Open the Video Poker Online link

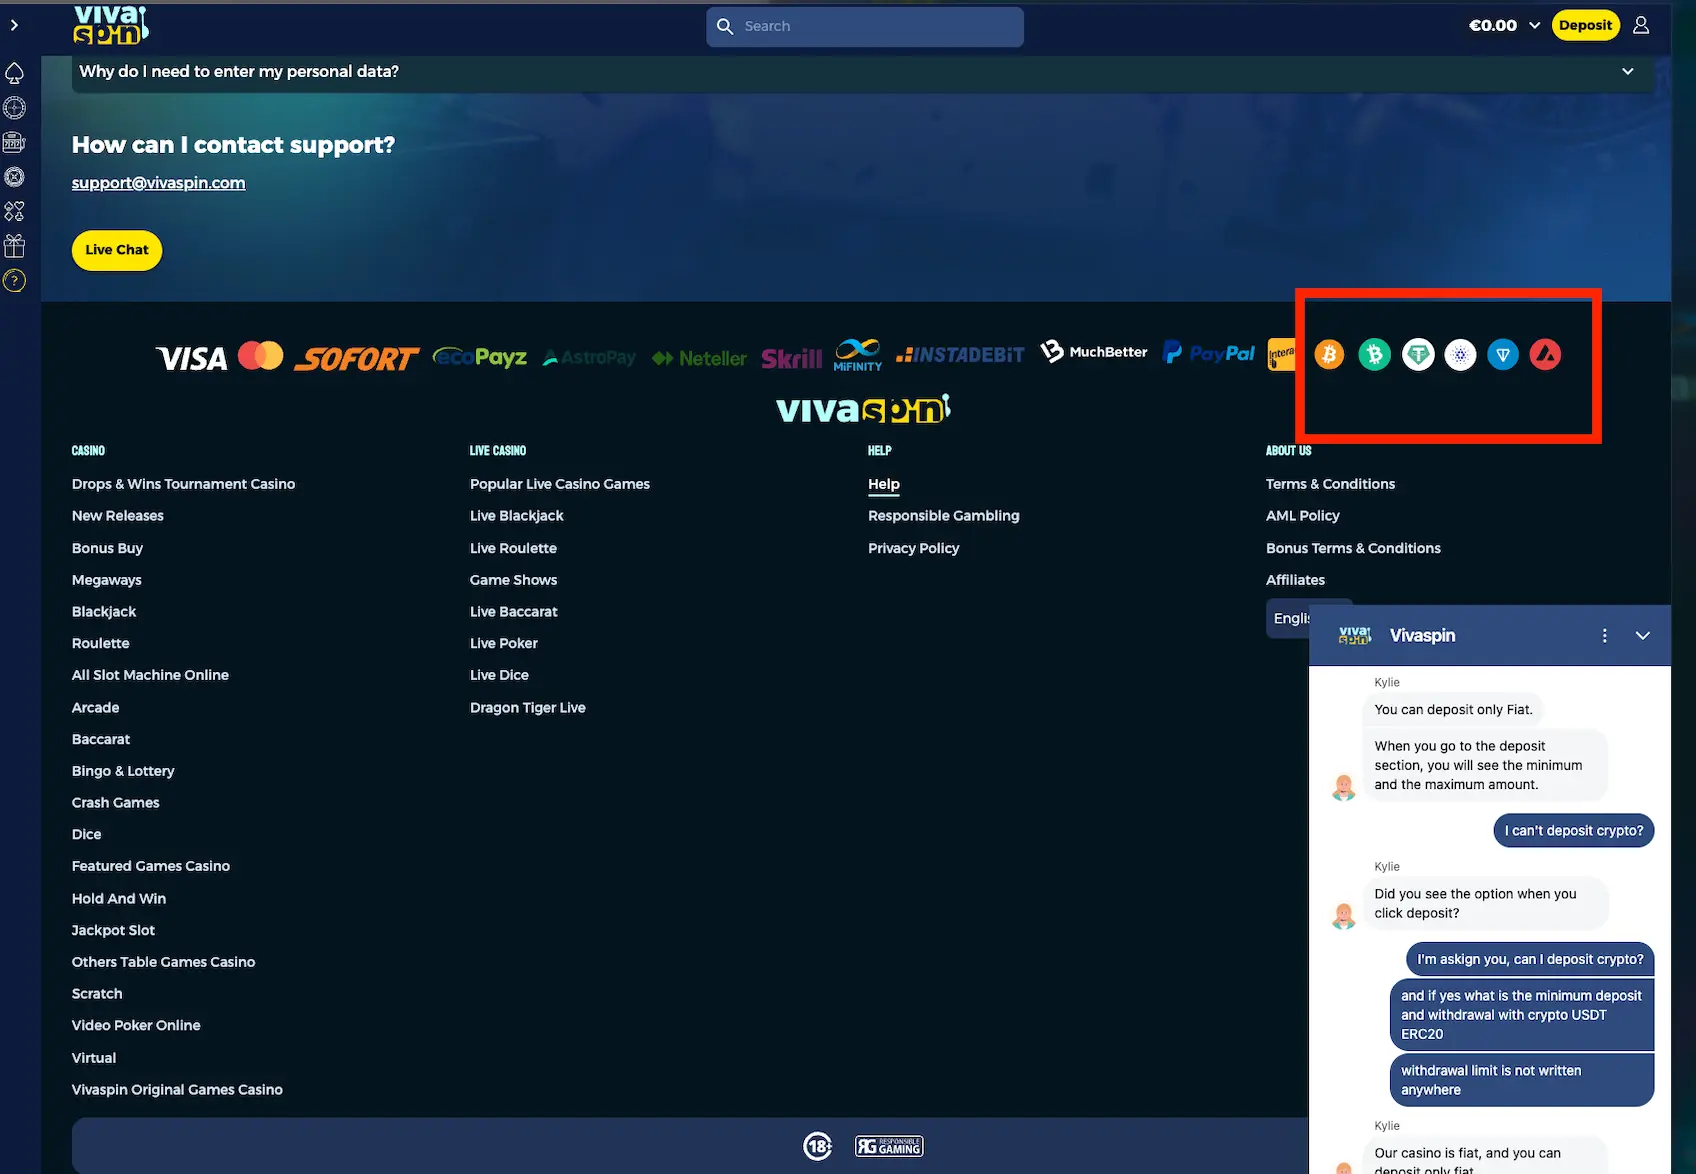coord(136,1026)
